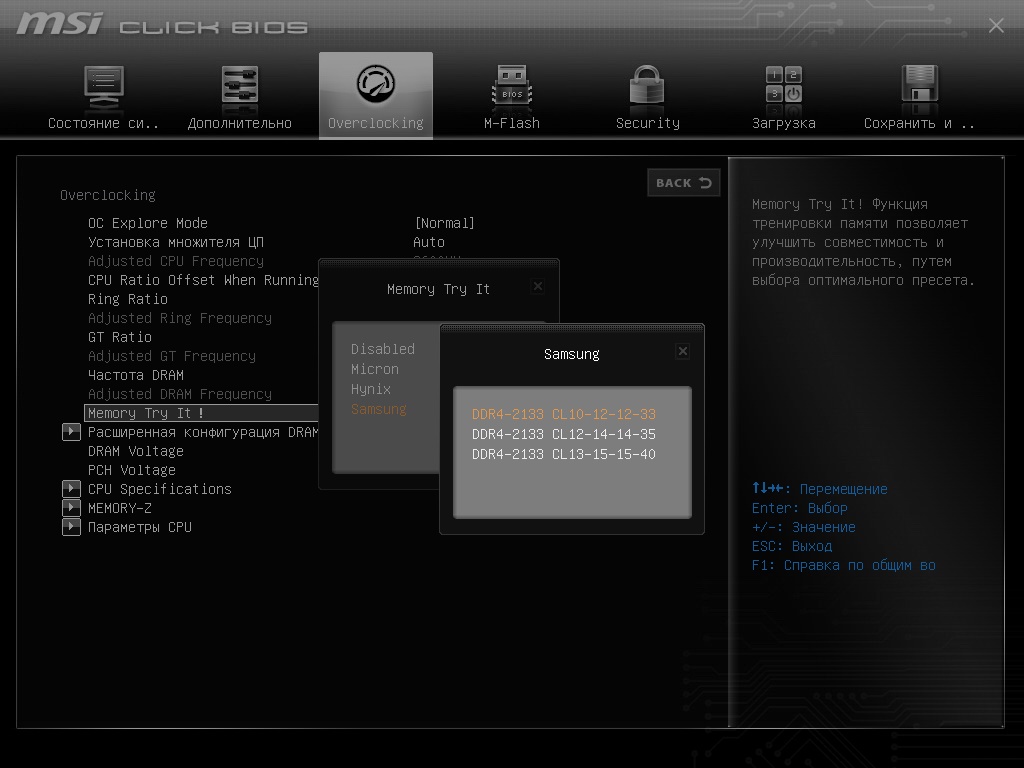Switch to the Сохранить и .. tab
Image resolution: width=1024 pixels, height=768 pixels.
[x=920, y=123]
